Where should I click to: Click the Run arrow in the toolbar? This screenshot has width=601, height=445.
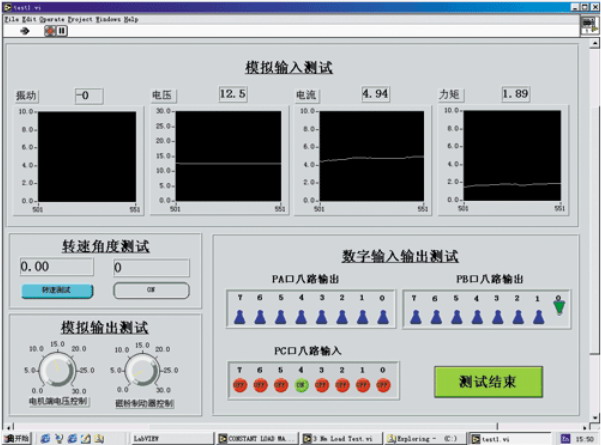25,30
